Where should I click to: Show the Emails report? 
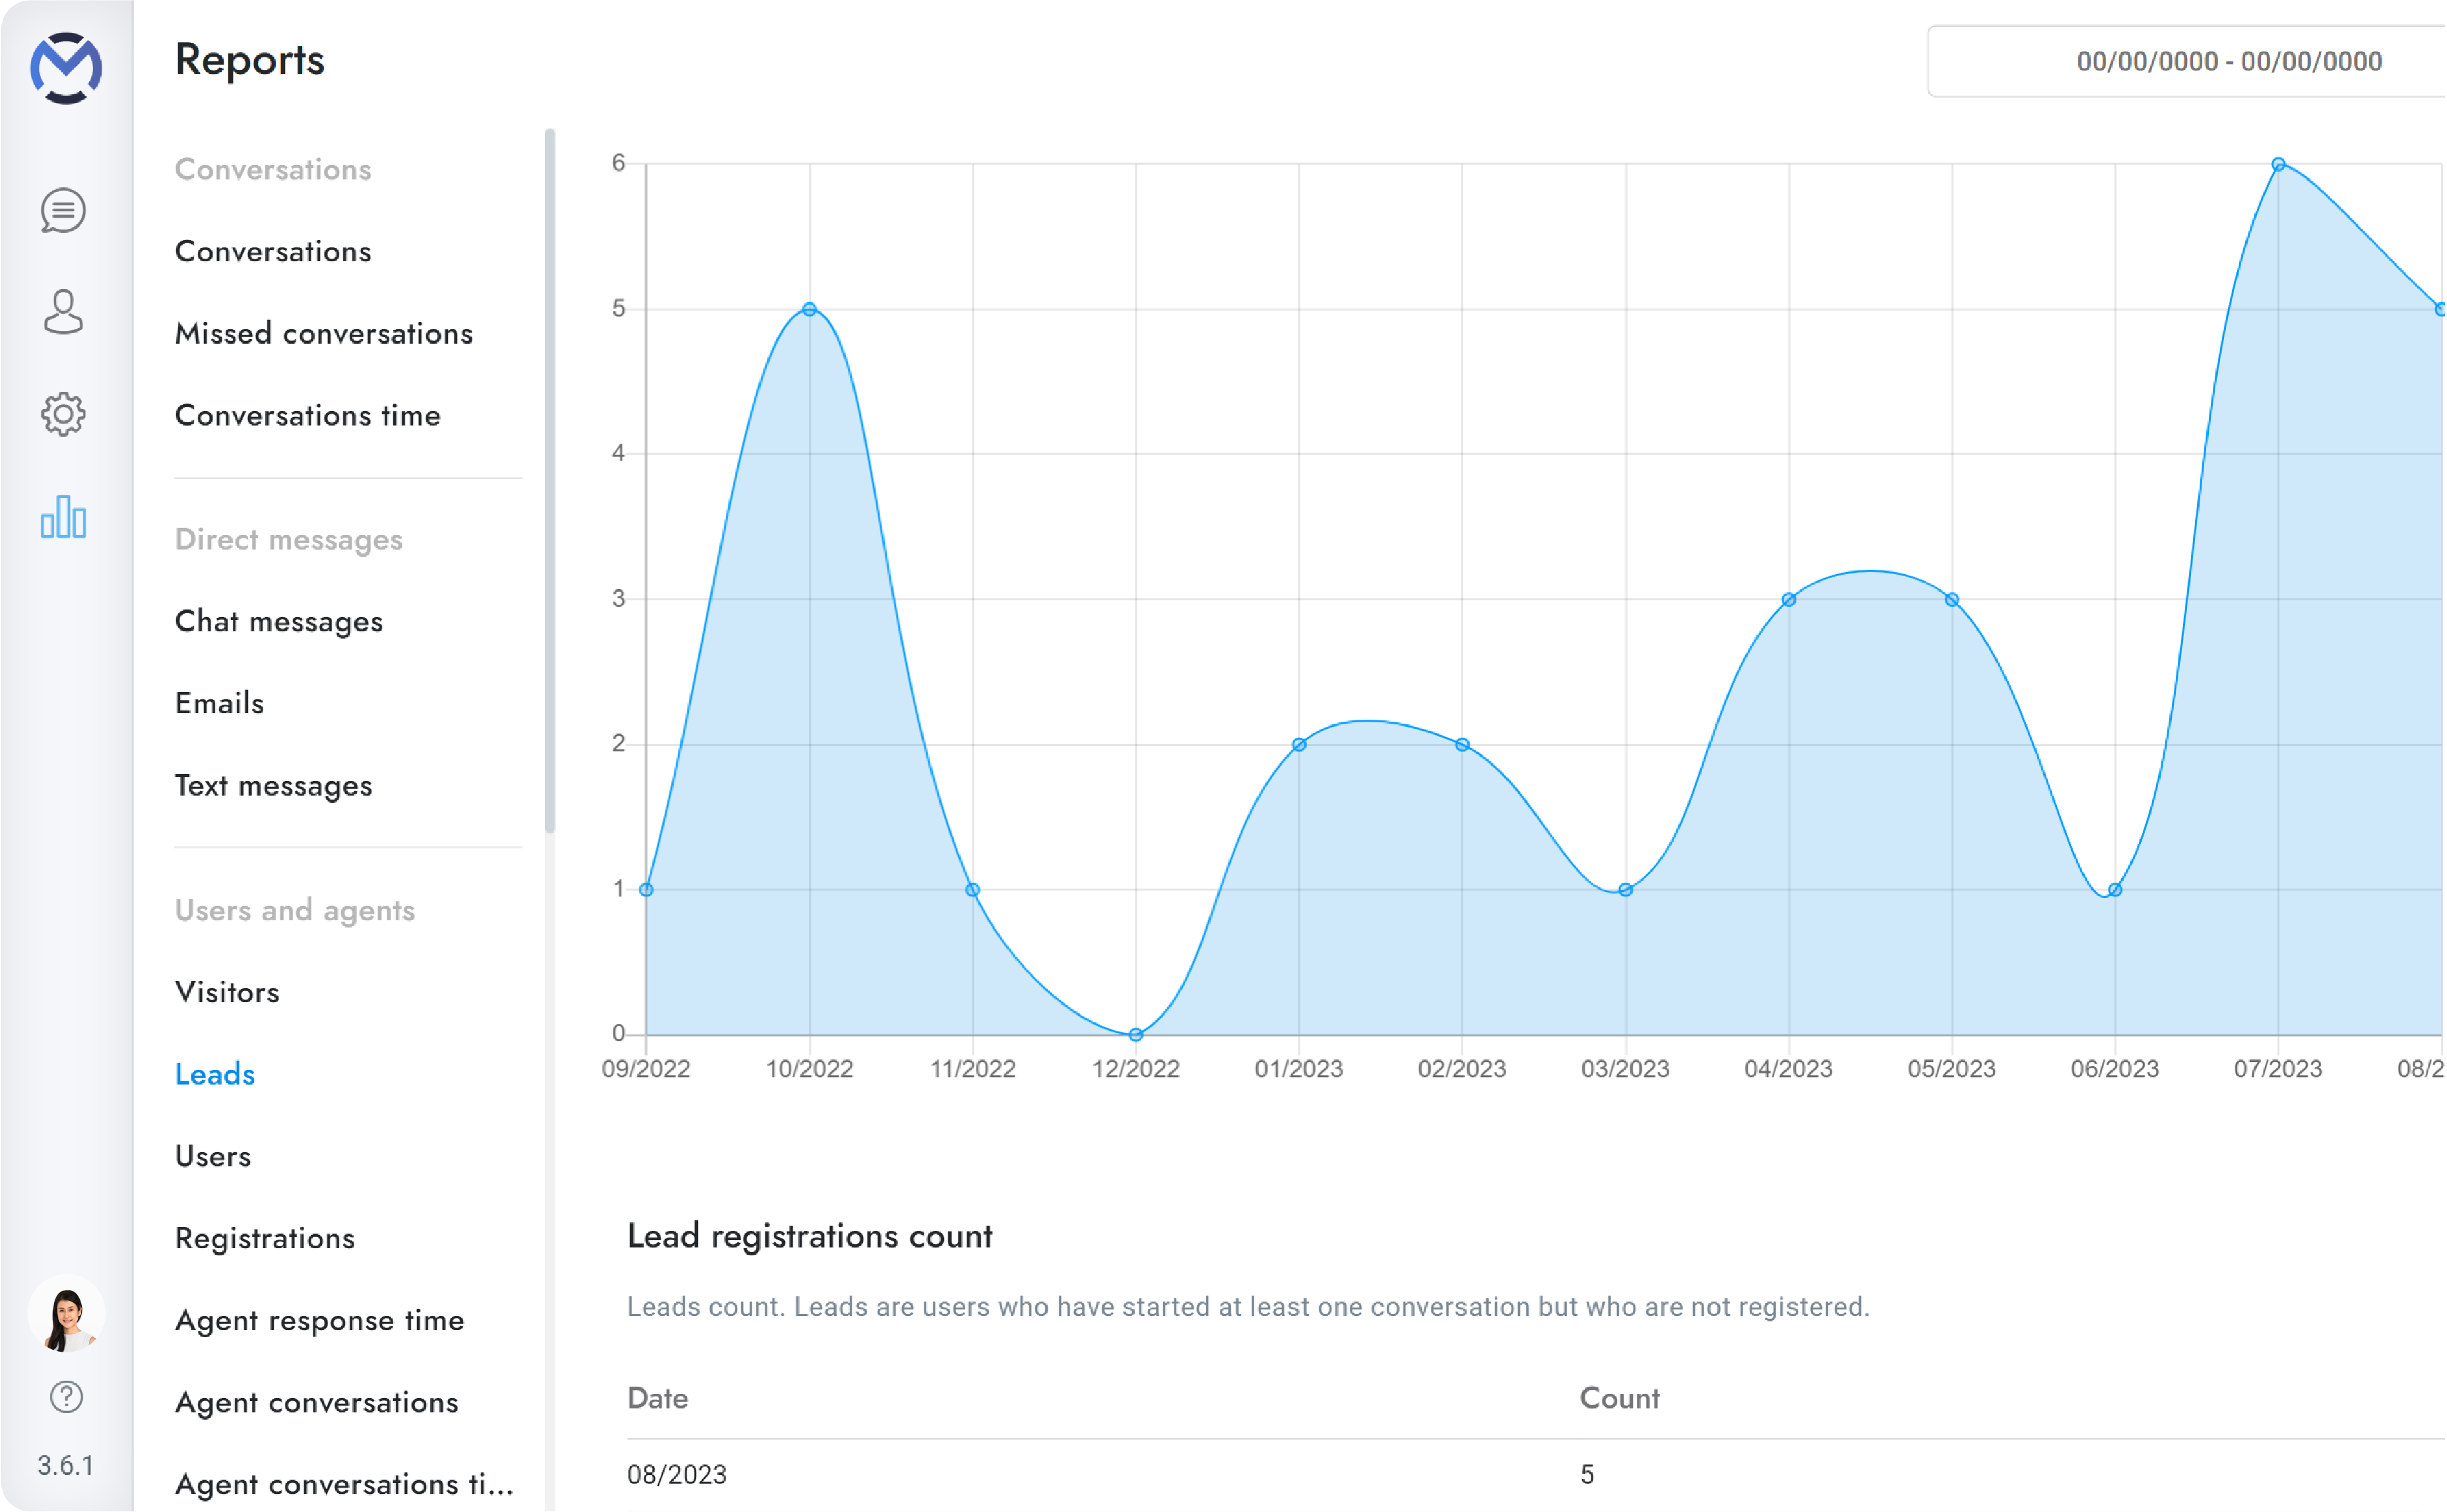(220, 704)
